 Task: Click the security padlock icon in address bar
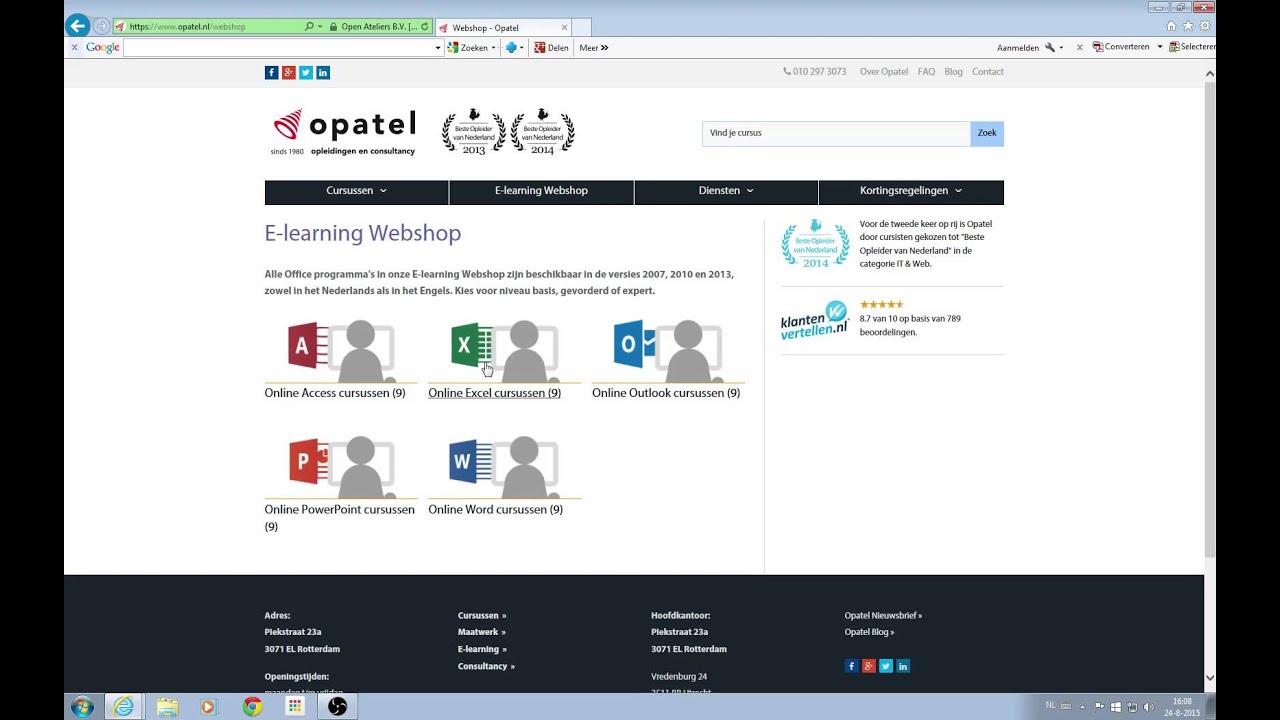click(x=334, y=27)
